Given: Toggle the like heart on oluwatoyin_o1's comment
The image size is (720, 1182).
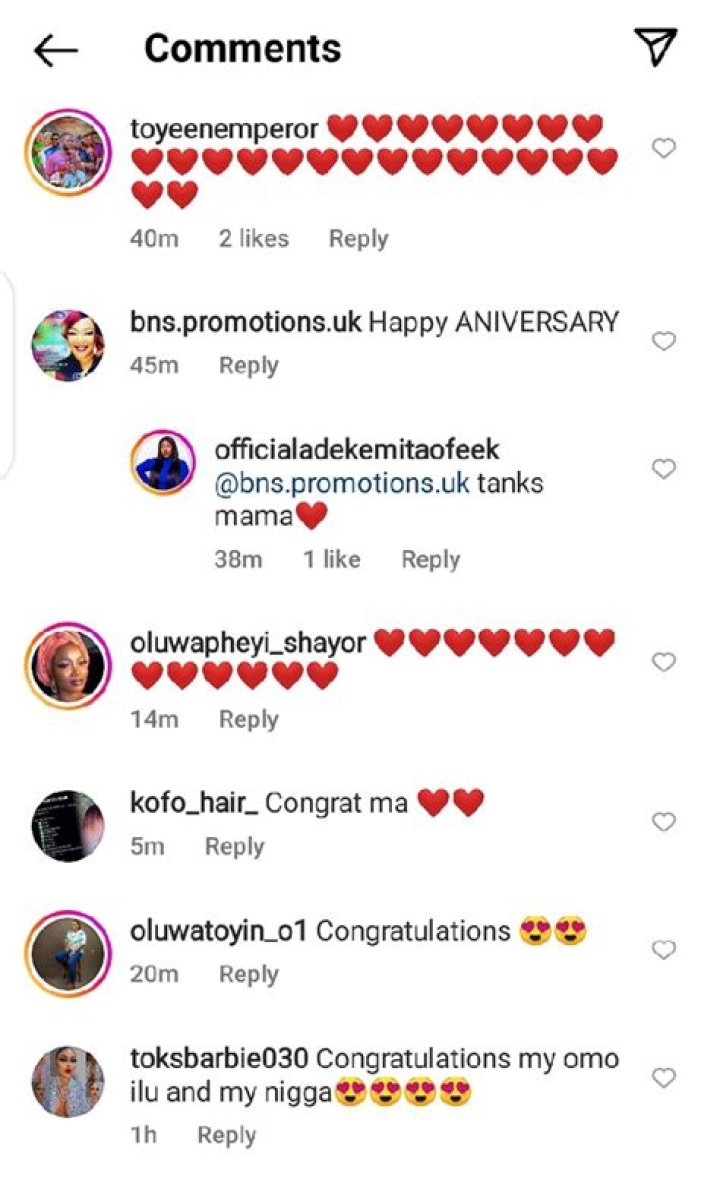Looking at the screenshot, I should pos(663,950).
